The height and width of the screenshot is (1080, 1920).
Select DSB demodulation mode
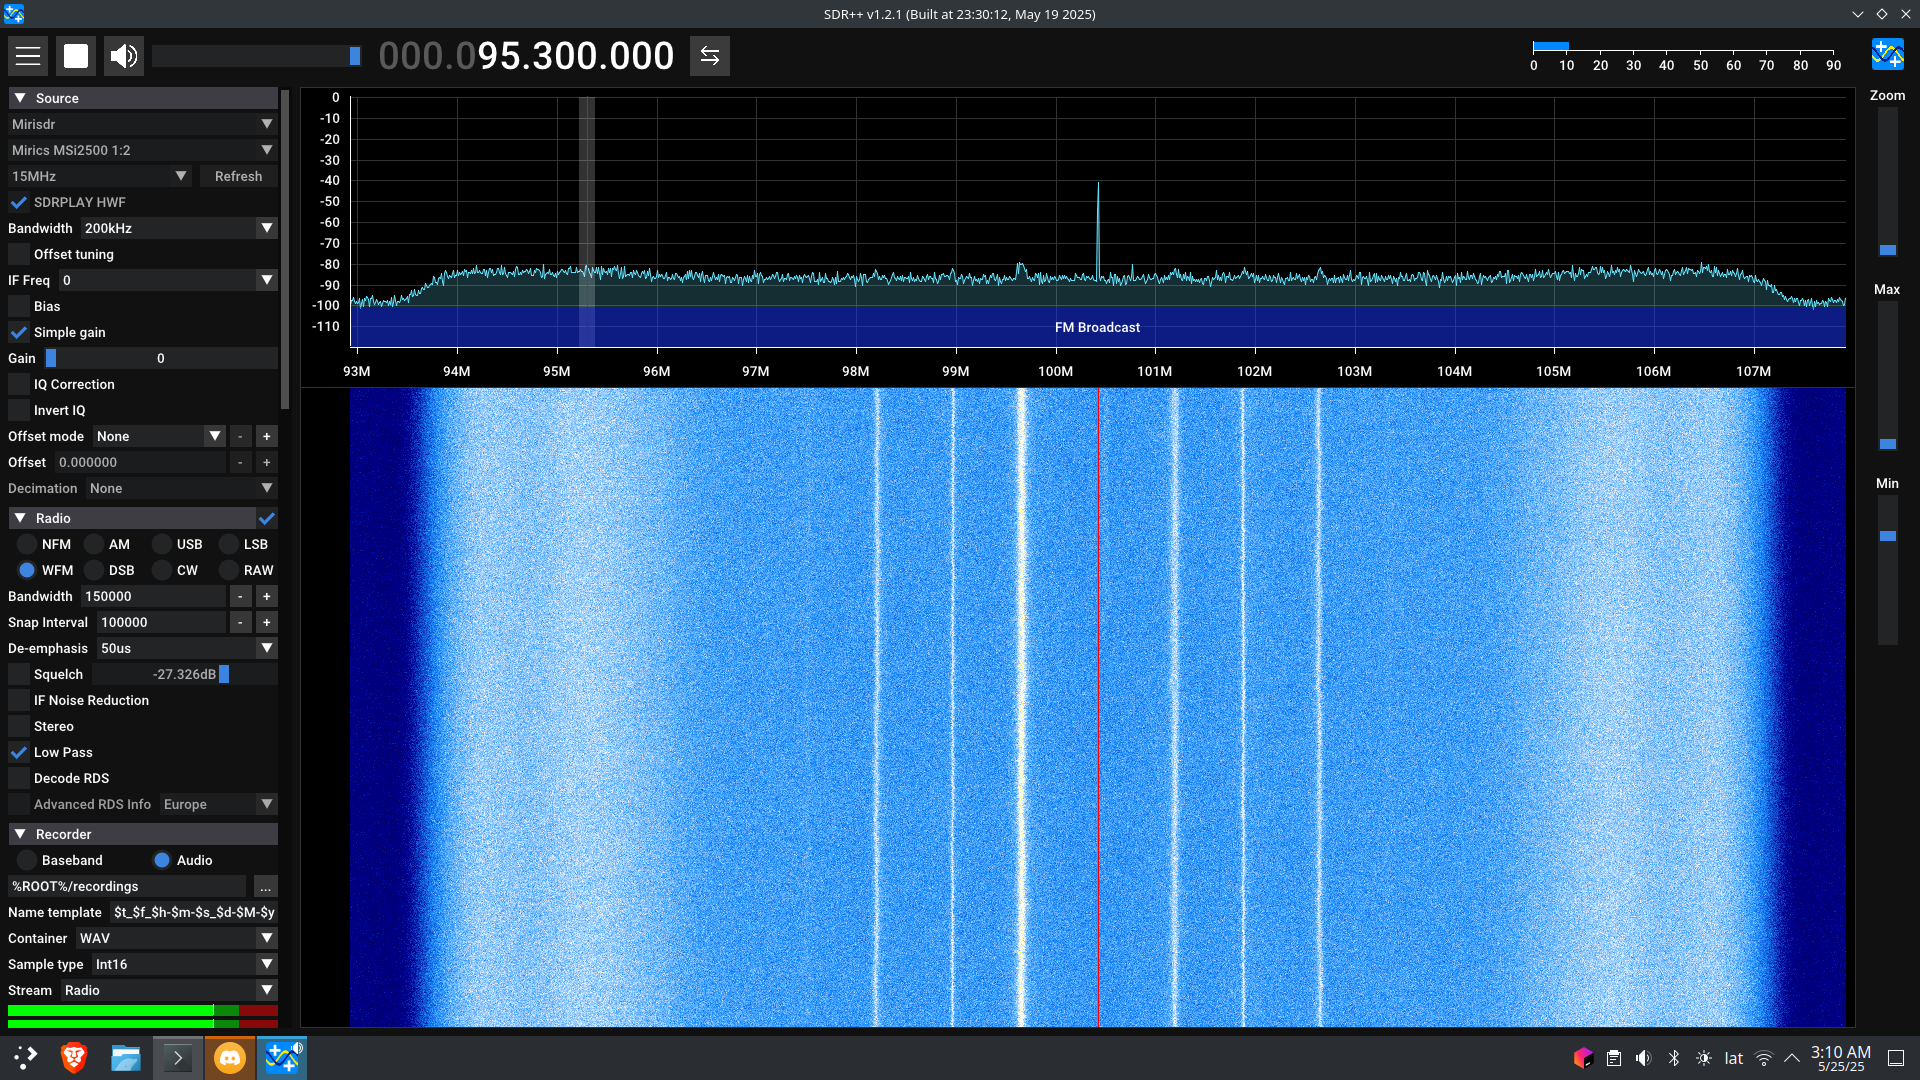[94, 570]
